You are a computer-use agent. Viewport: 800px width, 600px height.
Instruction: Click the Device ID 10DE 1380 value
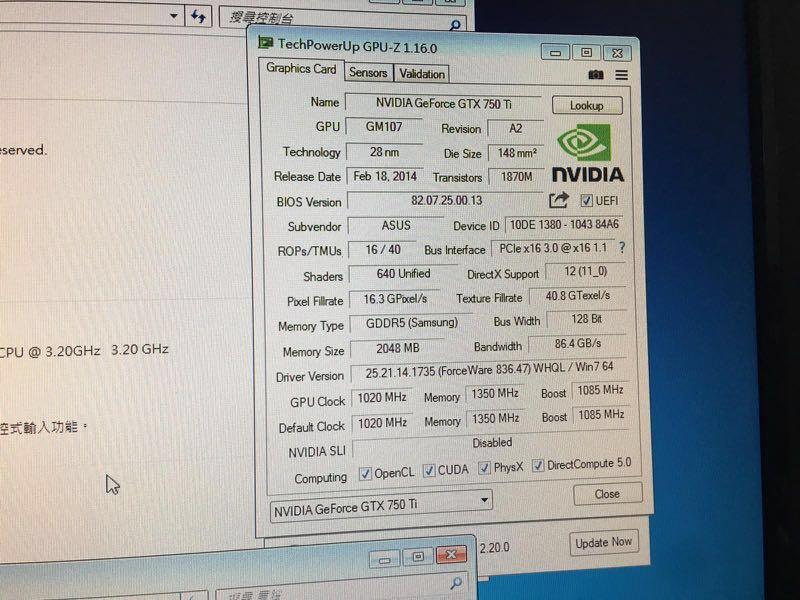coord(564,224)
